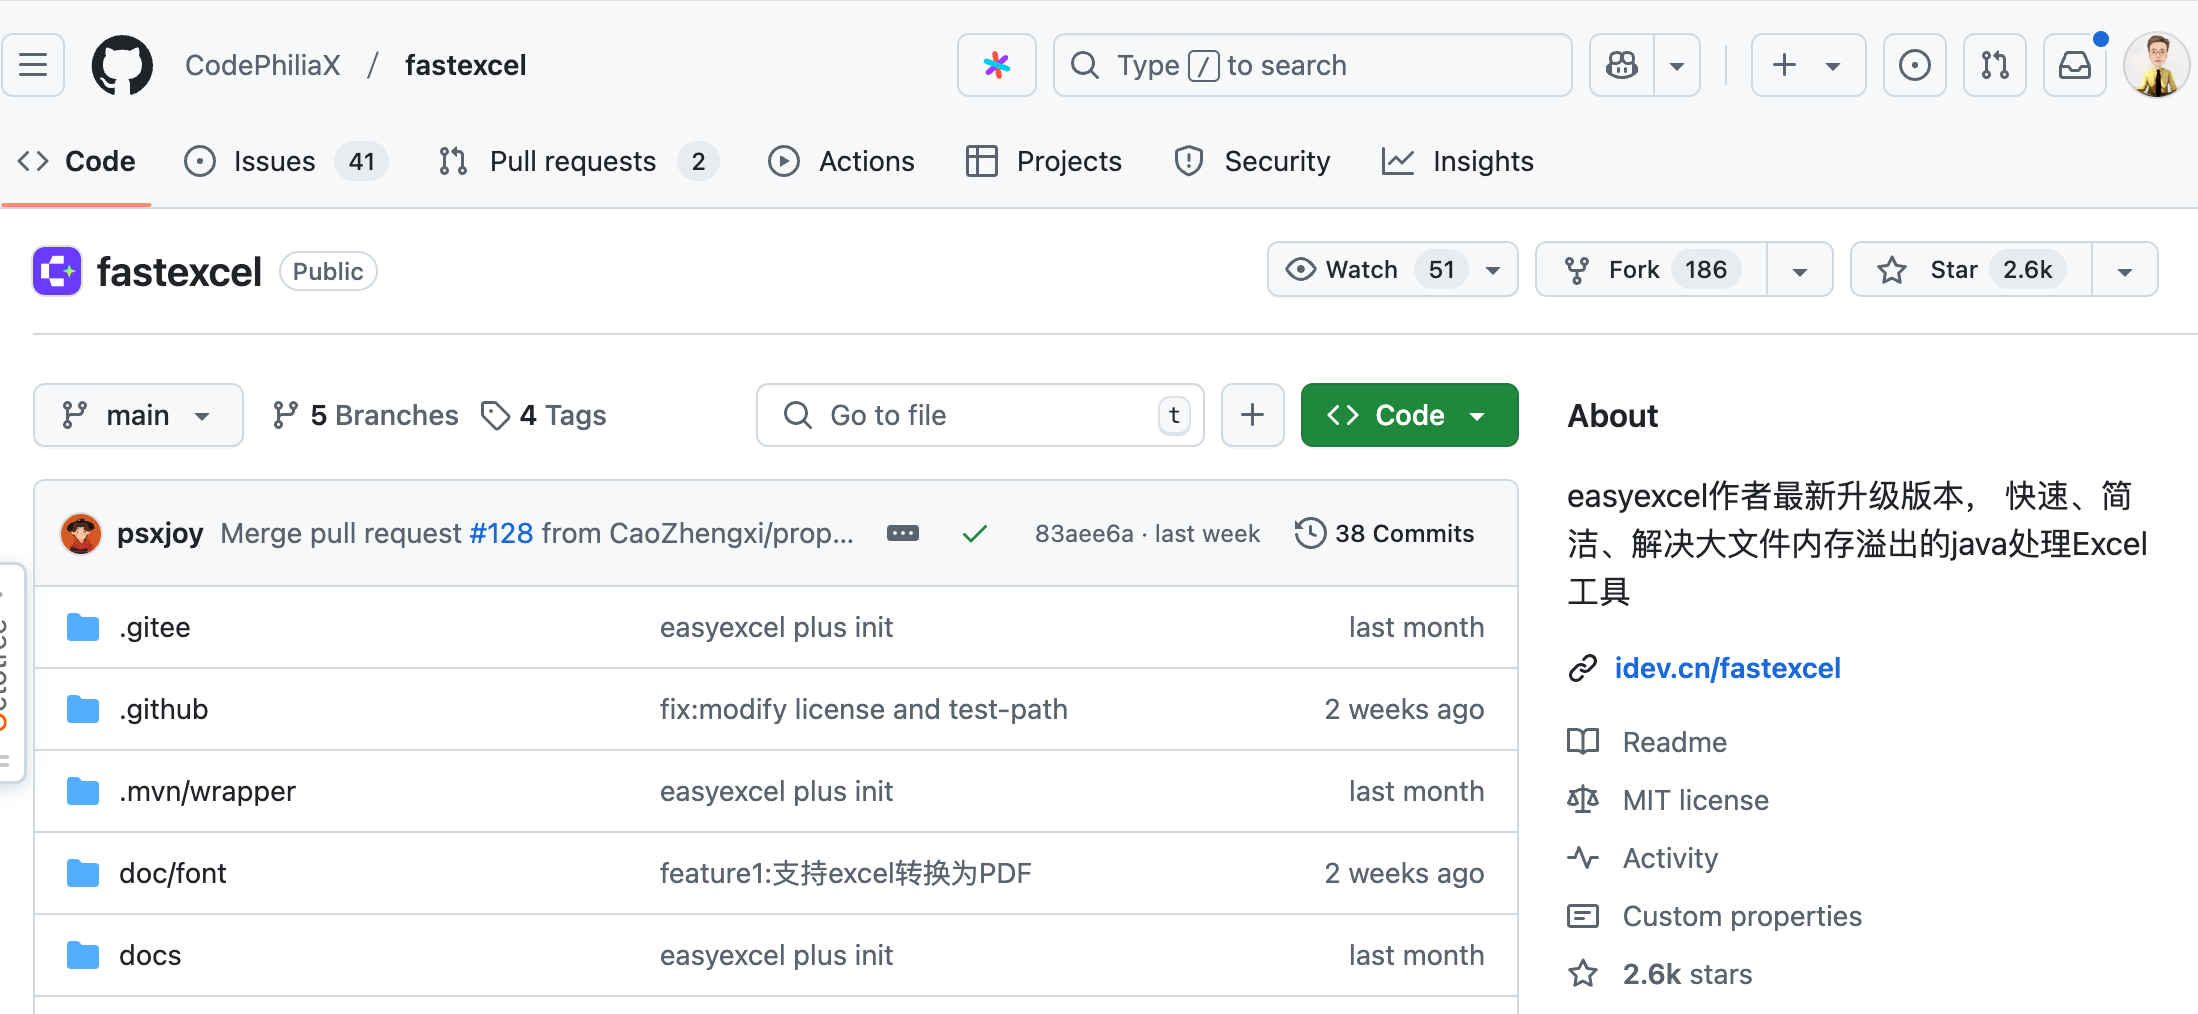The height and width of the screenshot is (1014, 2198).
Task: Focus the Go to file field
Action: 980,415
